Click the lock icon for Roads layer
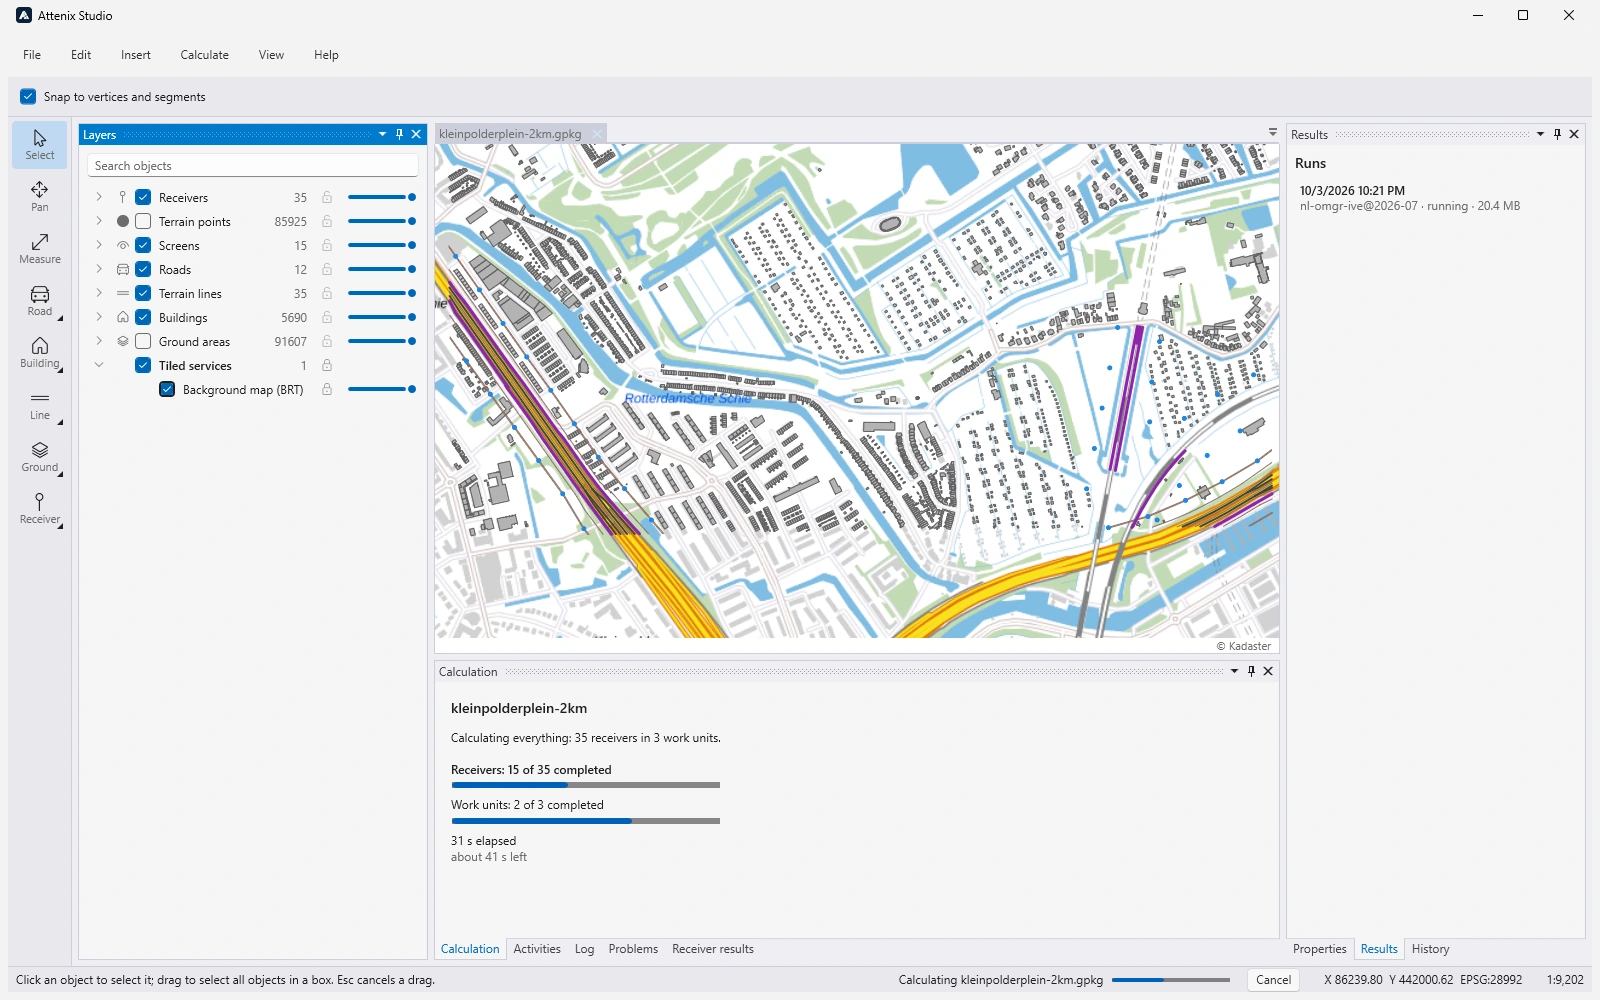The width and height of the screenshot is (1600, 1000). pyautogui.click(x=327, y=269)
